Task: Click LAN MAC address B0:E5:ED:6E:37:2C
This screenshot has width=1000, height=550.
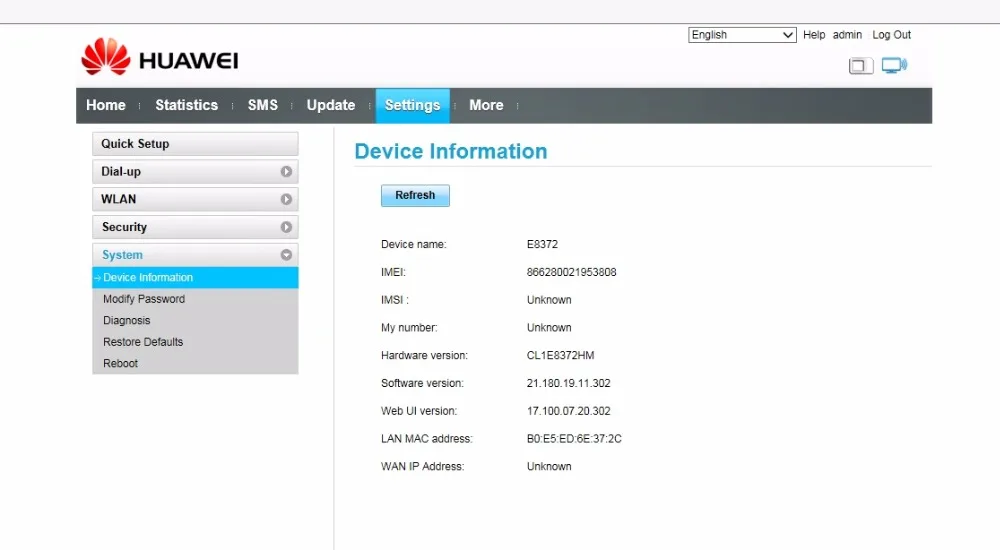Action: coord(574,439)
